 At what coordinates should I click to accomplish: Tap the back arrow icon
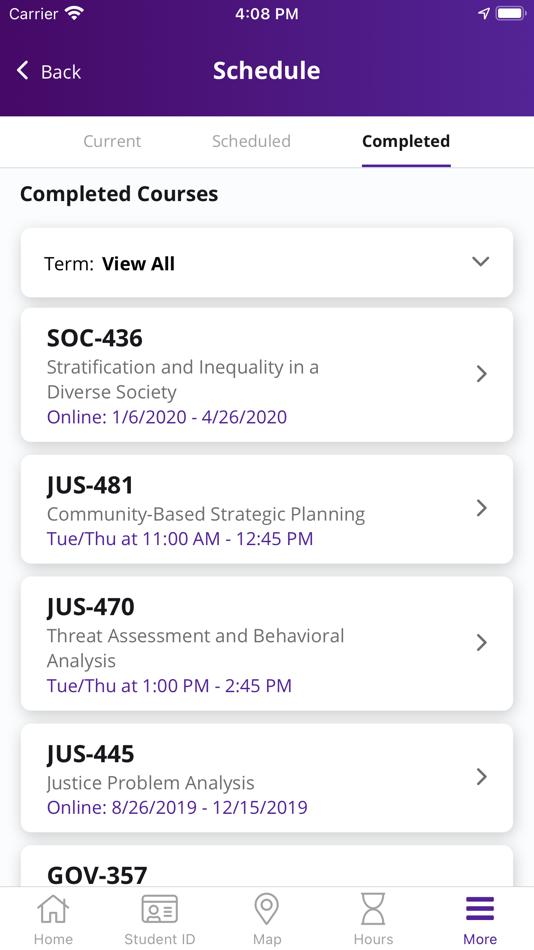tap(22, 71)
